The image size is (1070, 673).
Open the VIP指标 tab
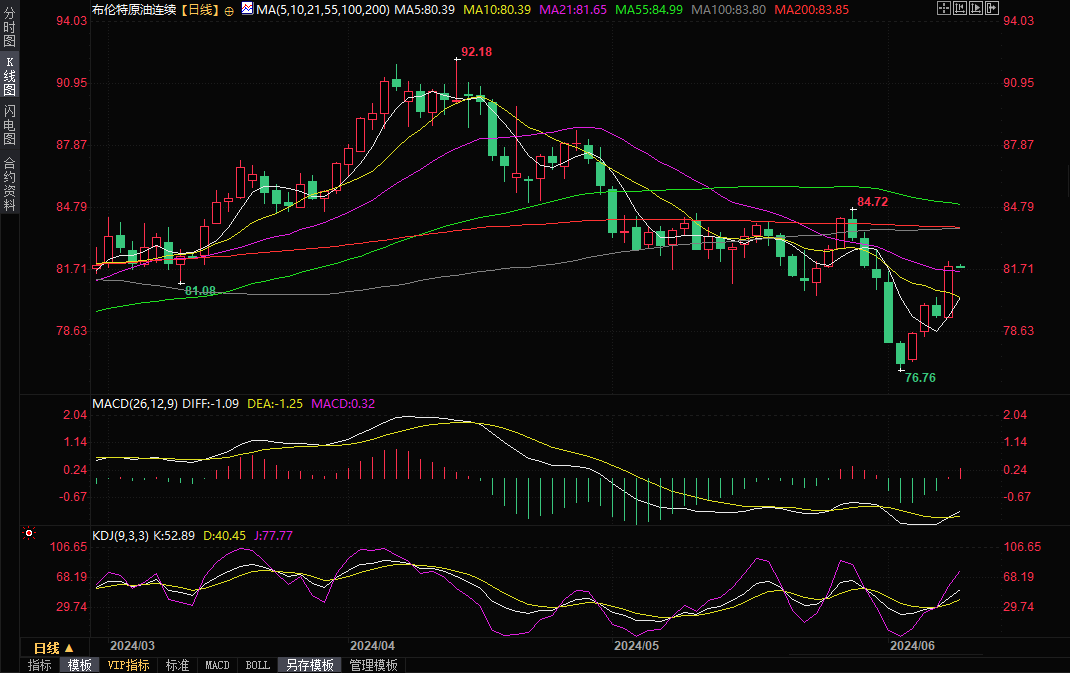tap(128, 665)
